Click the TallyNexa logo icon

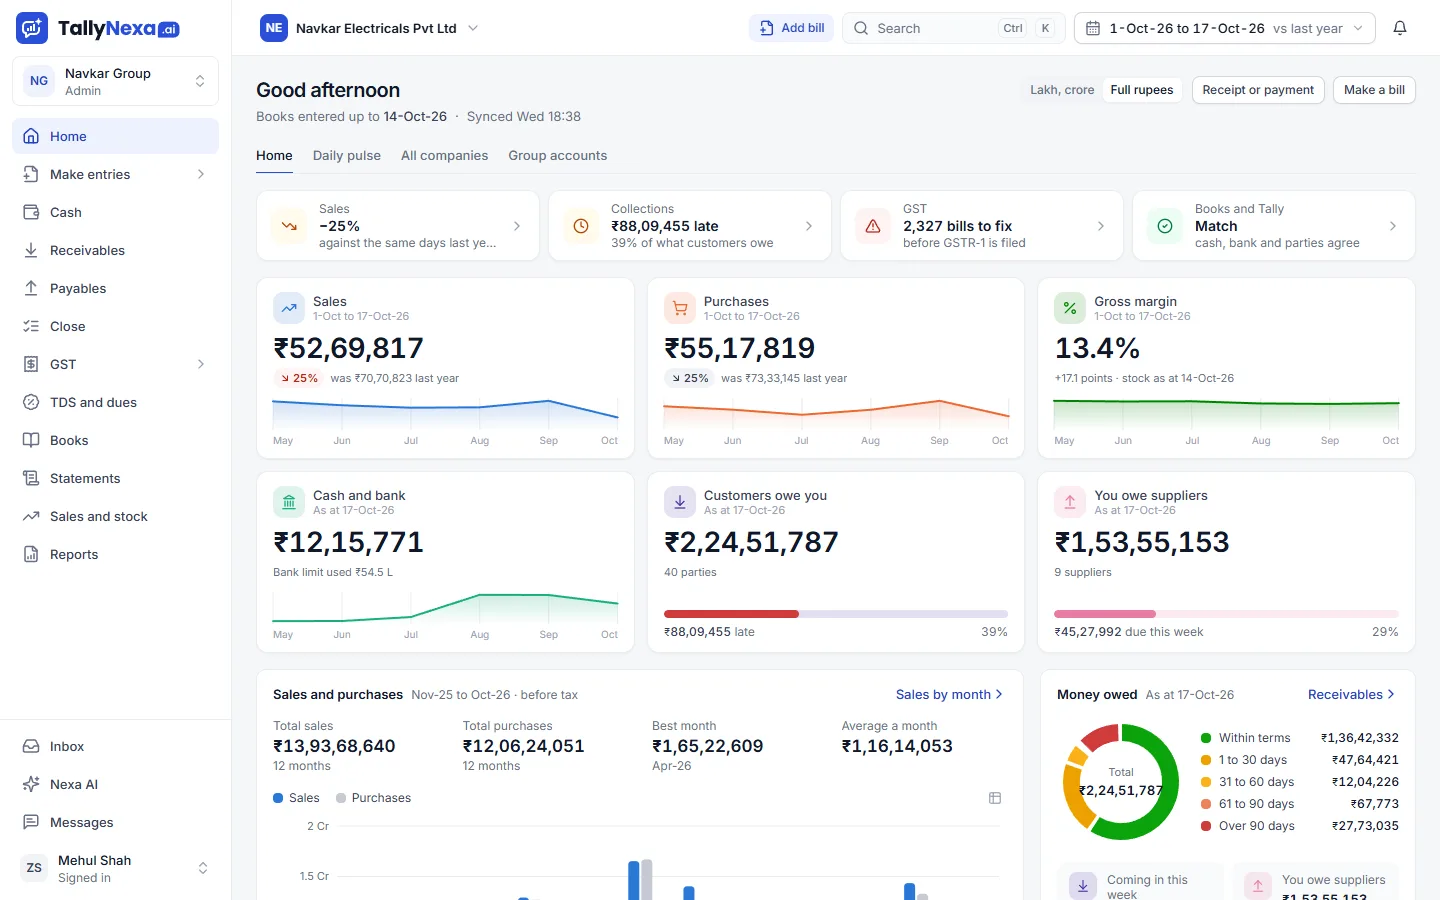pyautogui.click(x=32, y=28)
